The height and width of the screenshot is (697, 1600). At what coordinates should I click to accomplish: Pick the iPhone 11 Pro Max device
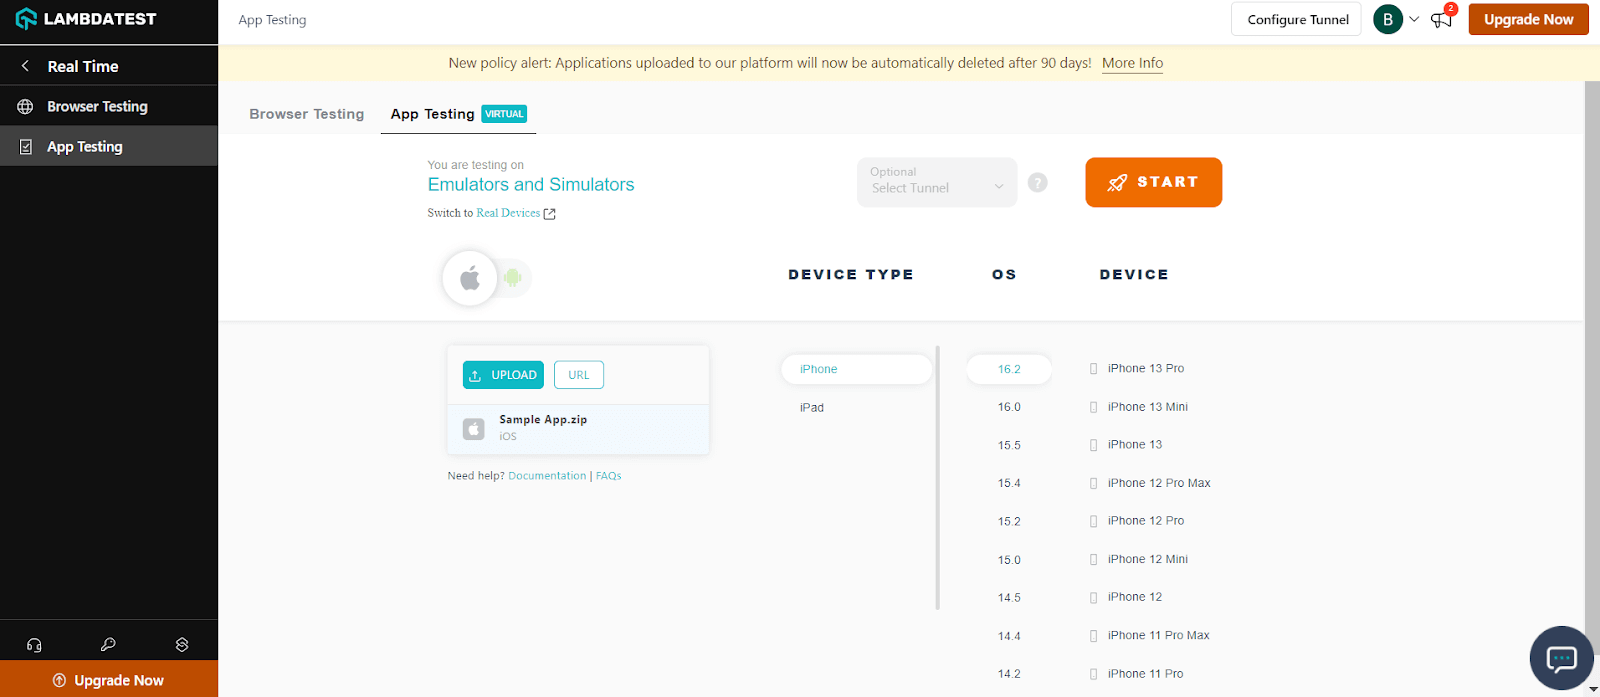tap(1150, 636)
